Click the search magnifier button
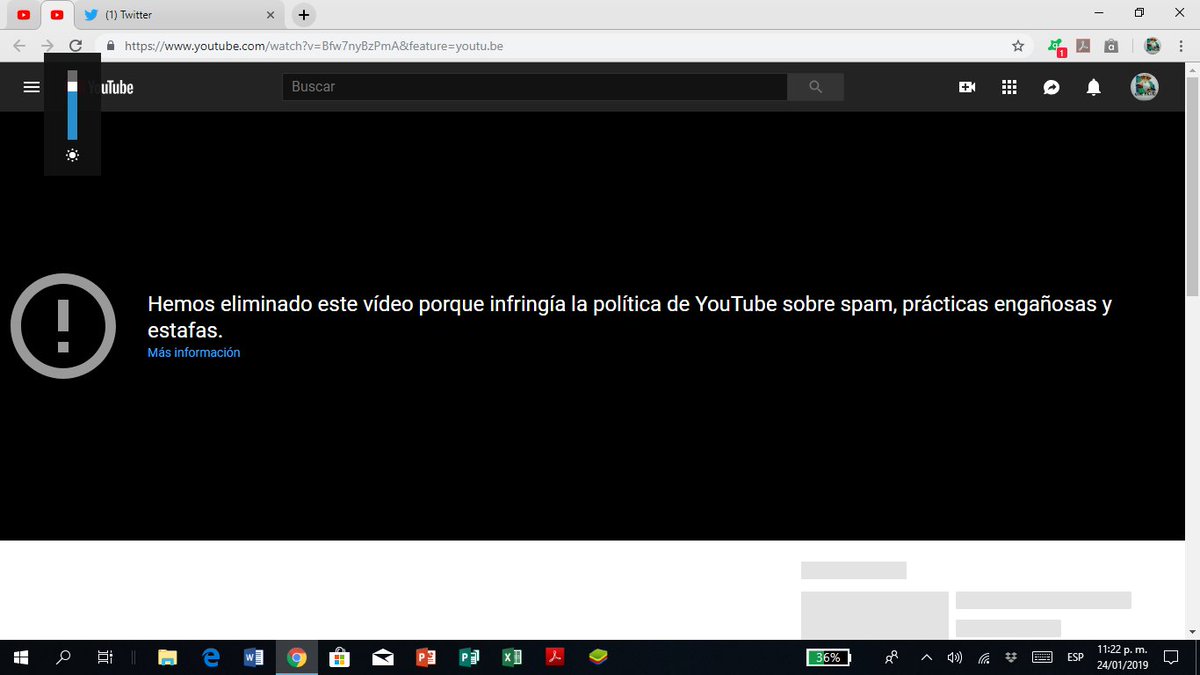This screenshot has height=675, width=1200. (815, 87)
